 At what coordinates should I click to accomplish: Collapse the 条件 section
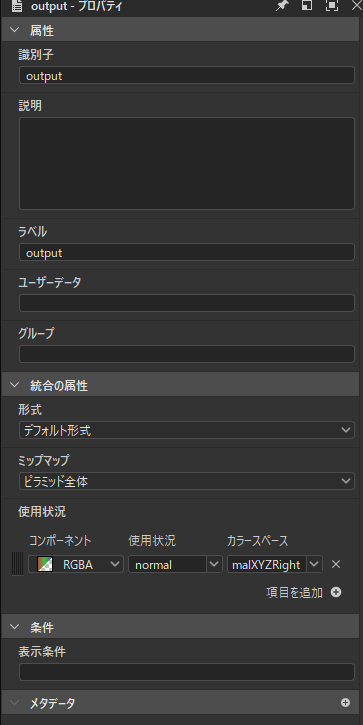point(14,627)
